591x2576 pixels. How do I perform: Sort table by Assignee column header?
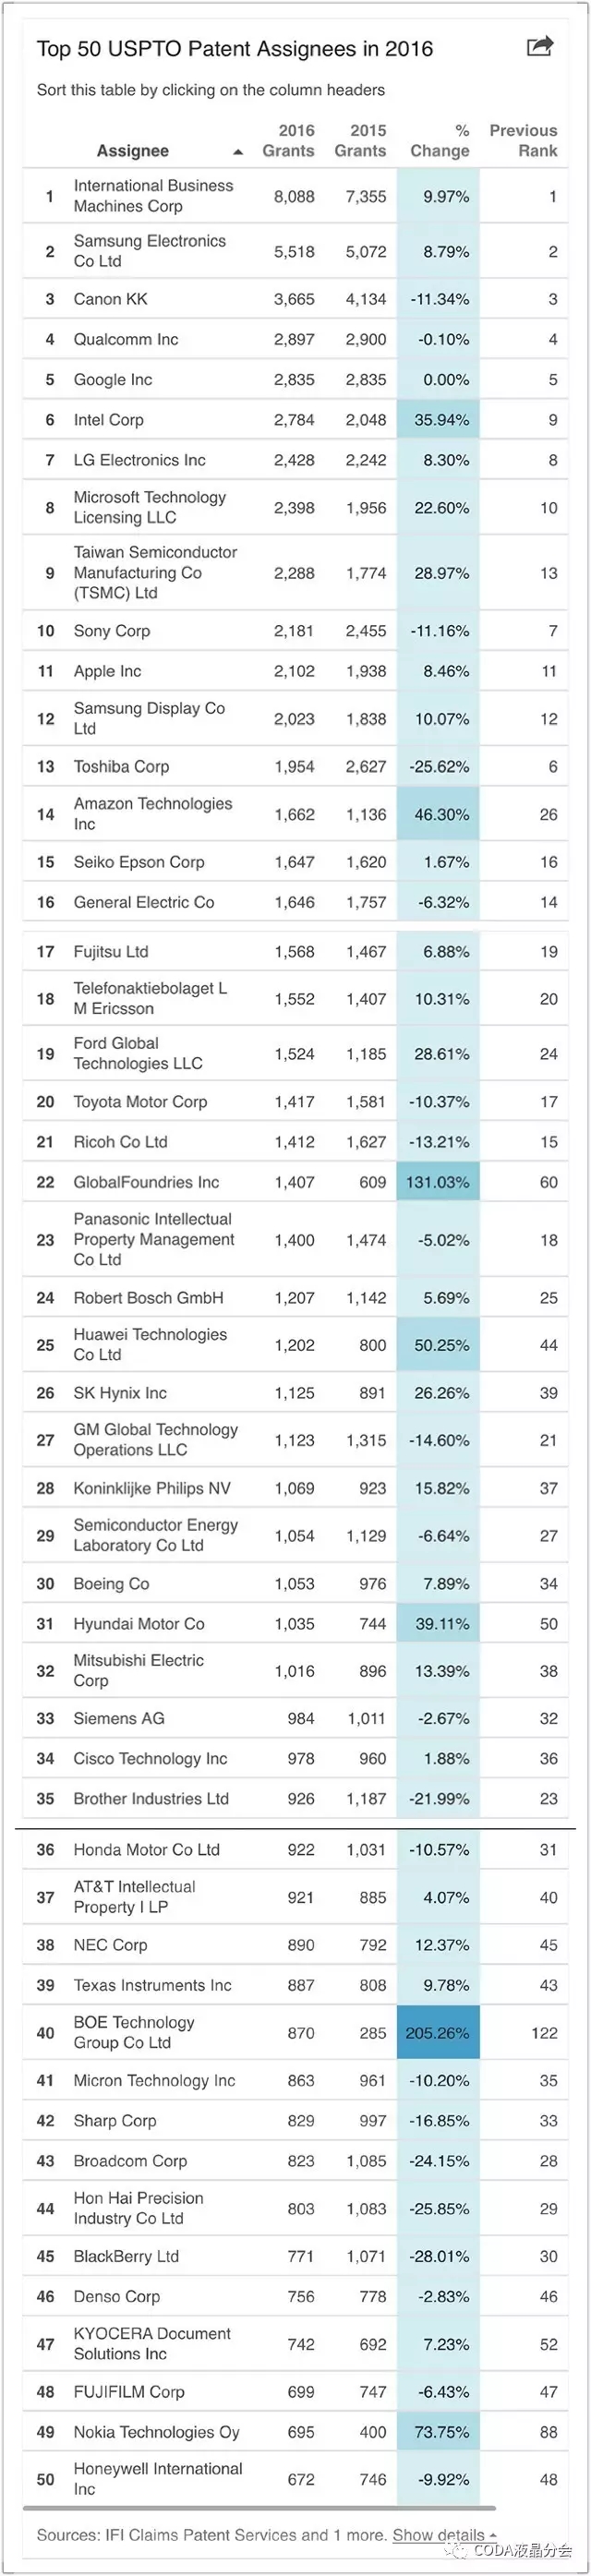[132, 151]
